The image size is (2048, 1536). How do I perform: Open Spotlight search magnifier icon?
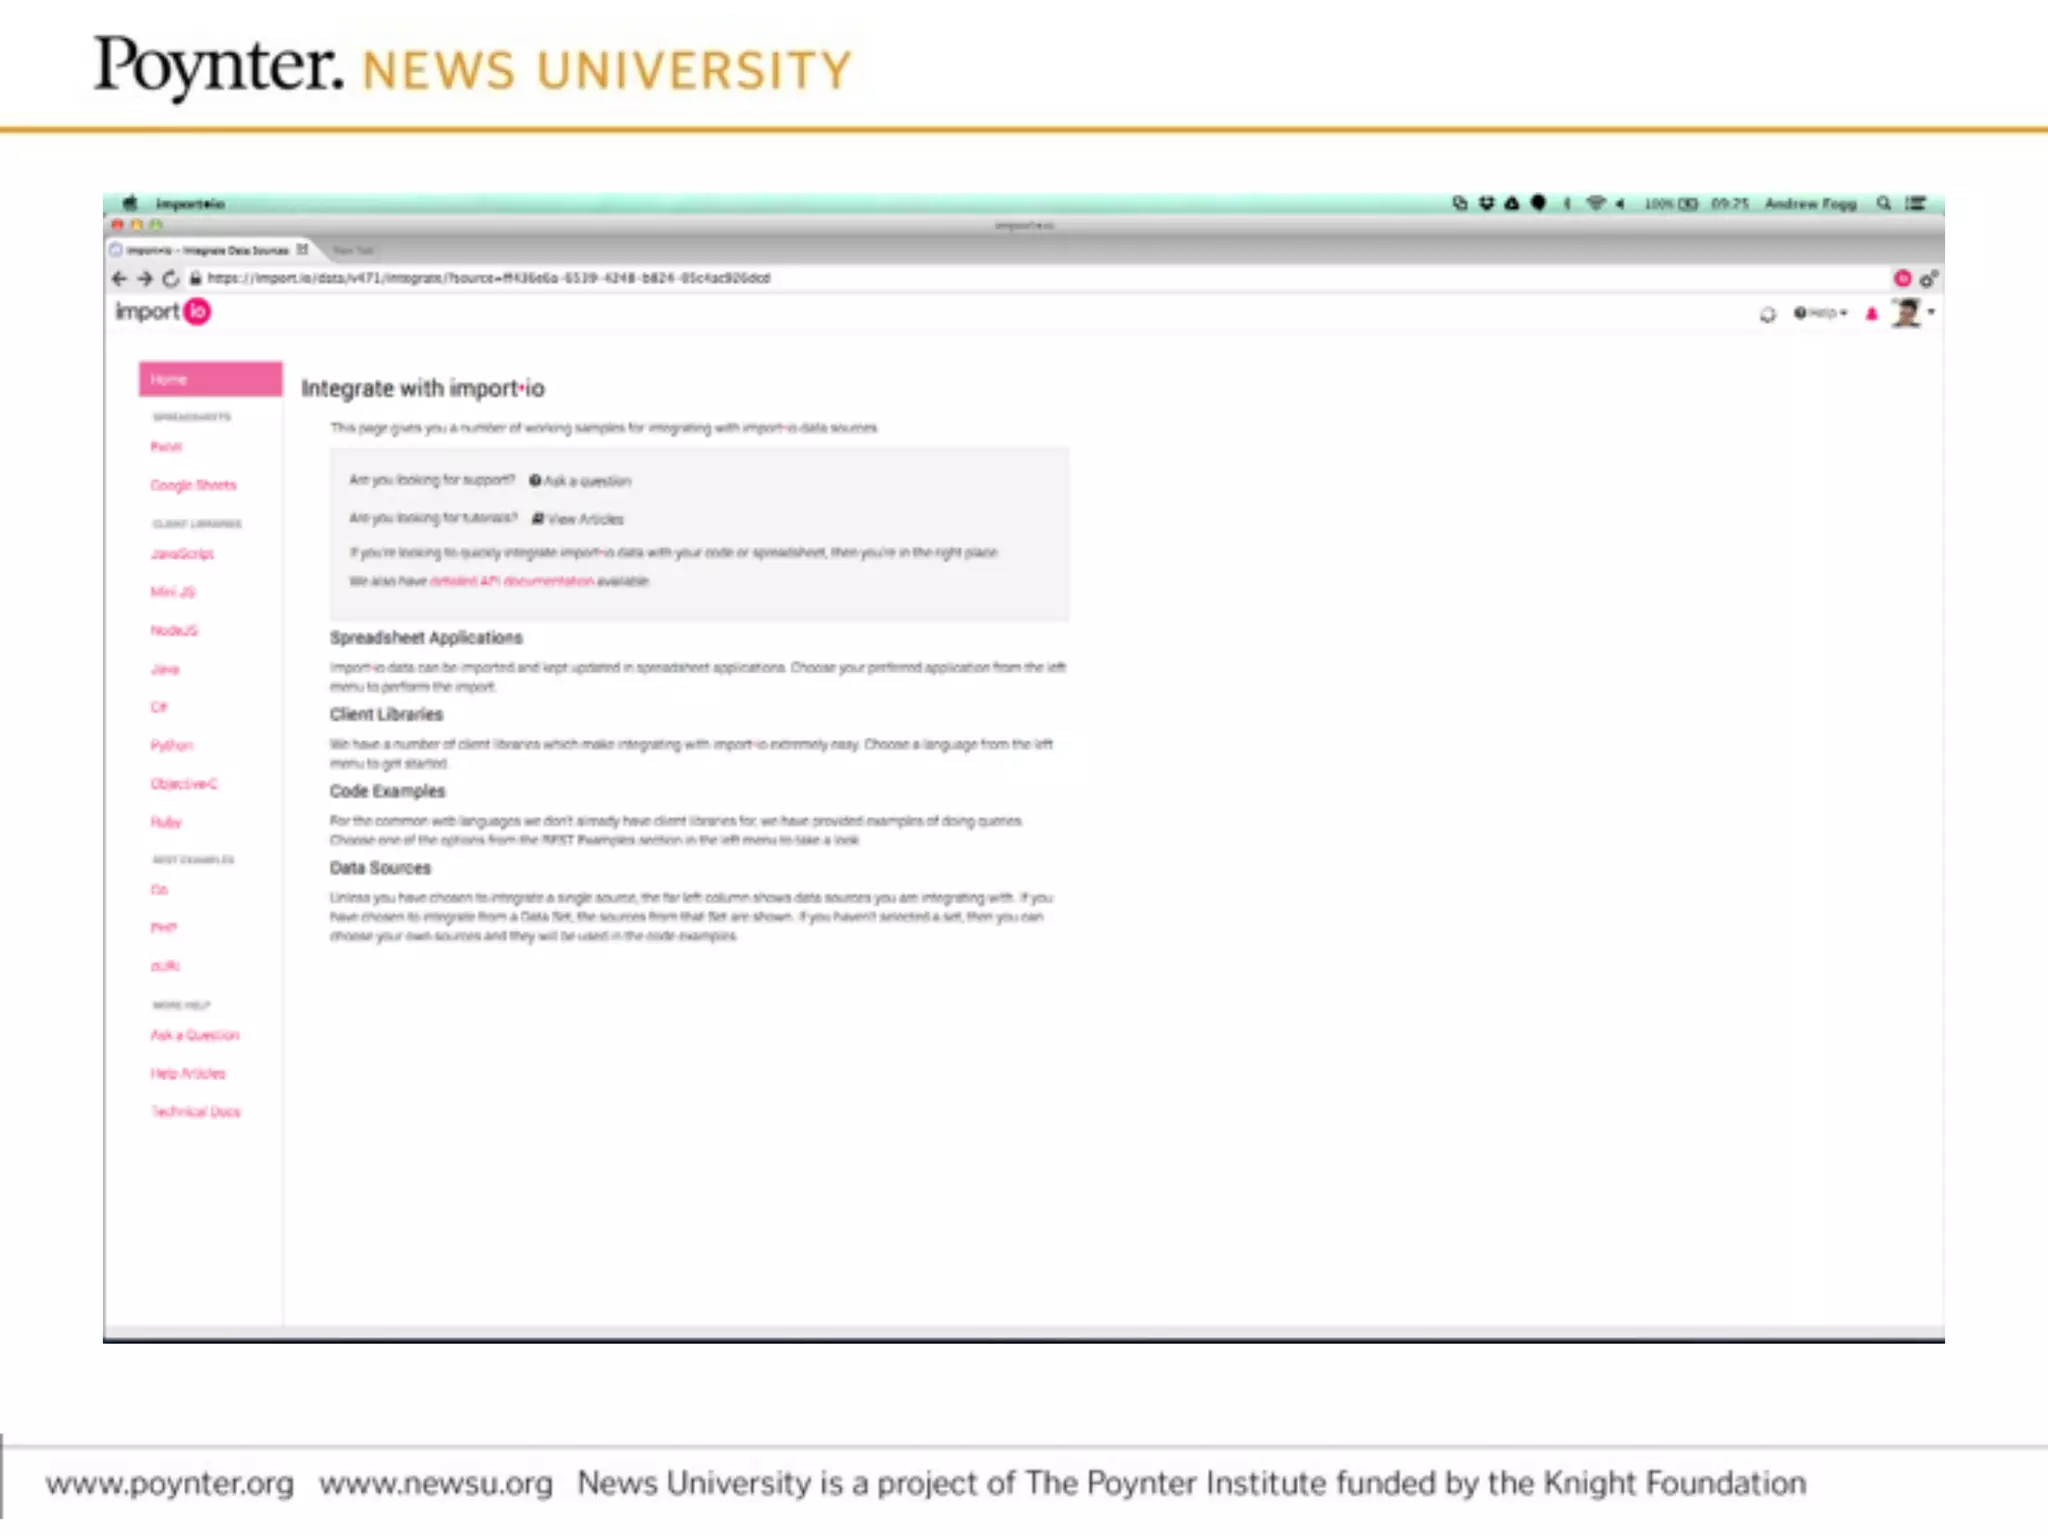pos(1884,203)
